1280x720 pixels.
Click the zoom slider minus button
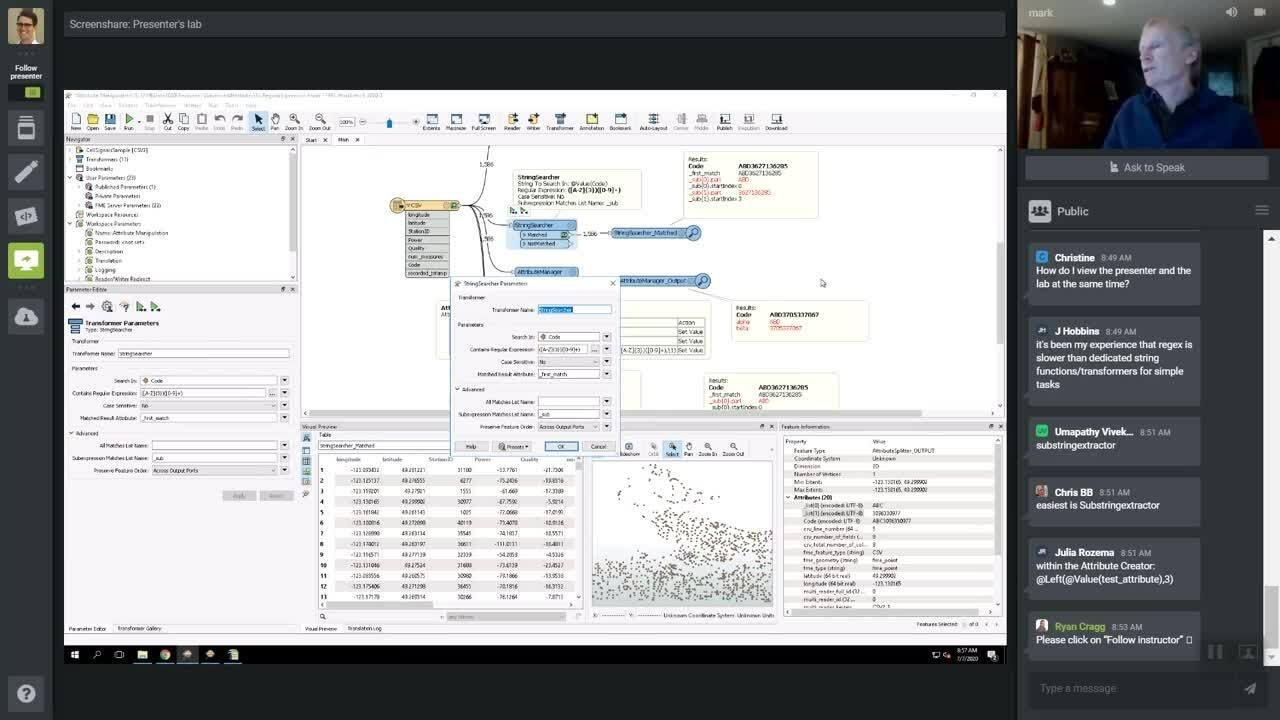click(x=364, y=122)
